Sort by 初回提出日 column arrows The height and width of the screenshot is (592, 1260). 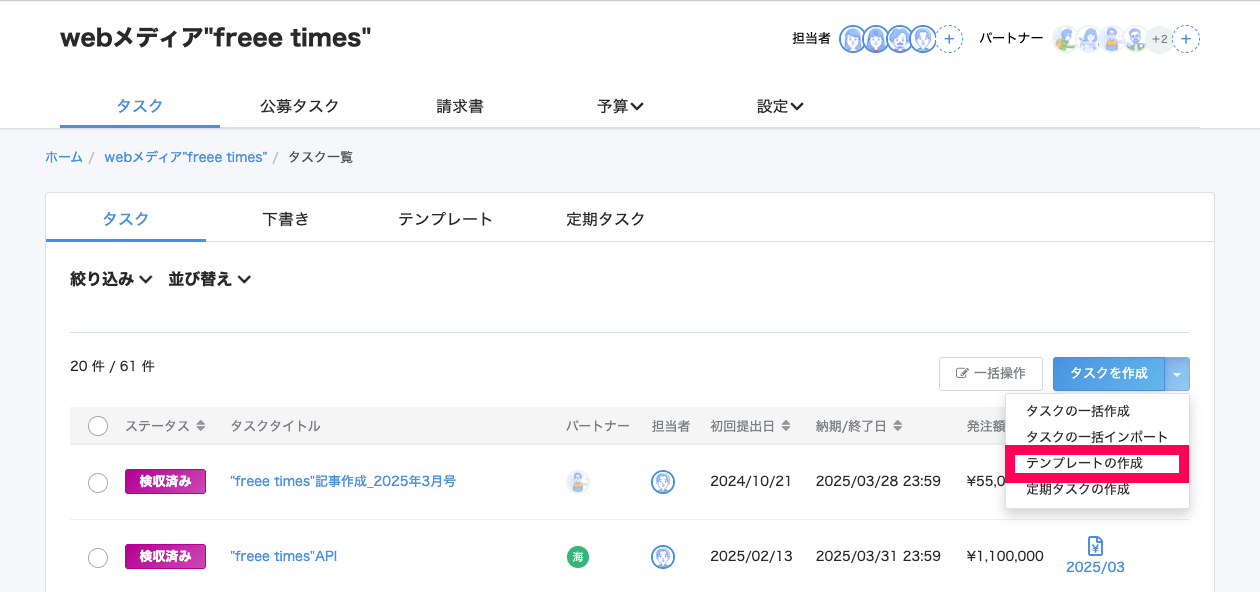pyautogui.click(x=786, y=426)
